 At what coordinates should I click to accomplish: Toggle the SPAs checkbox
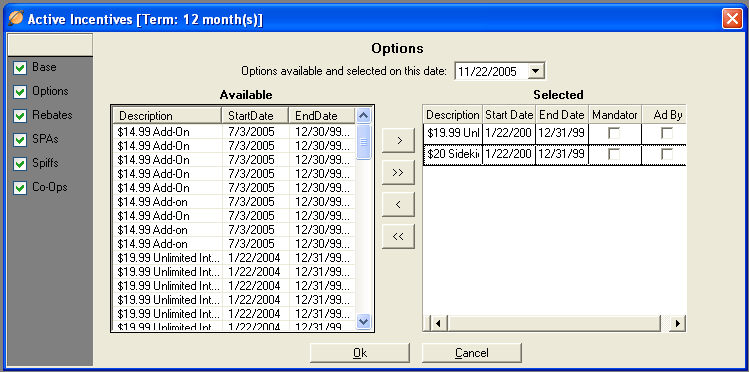(20, 140)
